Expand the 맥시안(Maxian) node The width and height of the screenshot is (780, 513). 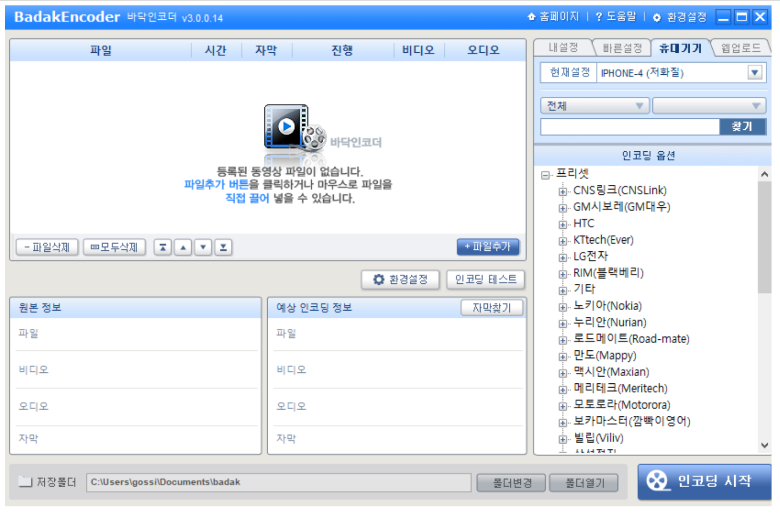(563, 373)
